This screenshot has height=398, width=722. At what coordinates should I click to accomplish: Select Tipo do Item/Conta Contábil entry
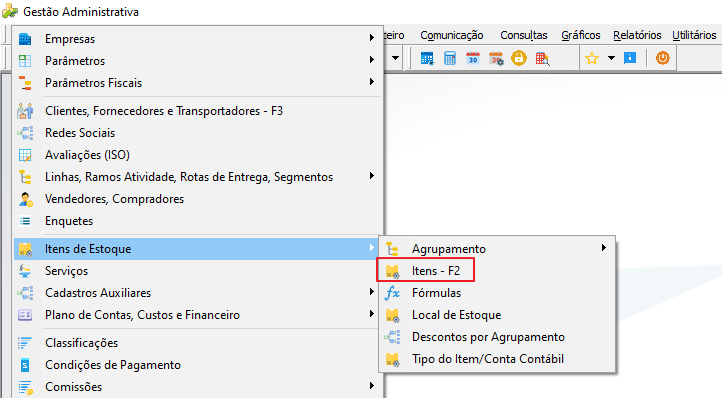pos(497,359)
